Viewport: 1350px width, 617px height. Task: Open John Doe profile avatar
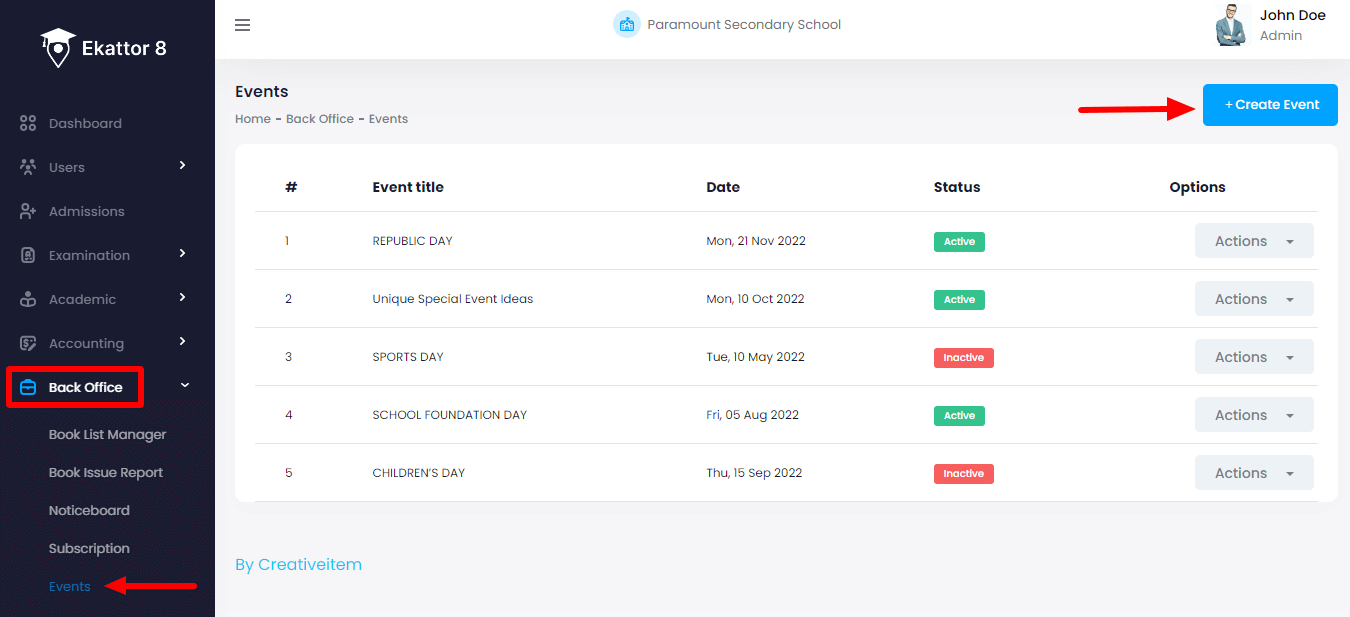click(x=1232, y=26)
